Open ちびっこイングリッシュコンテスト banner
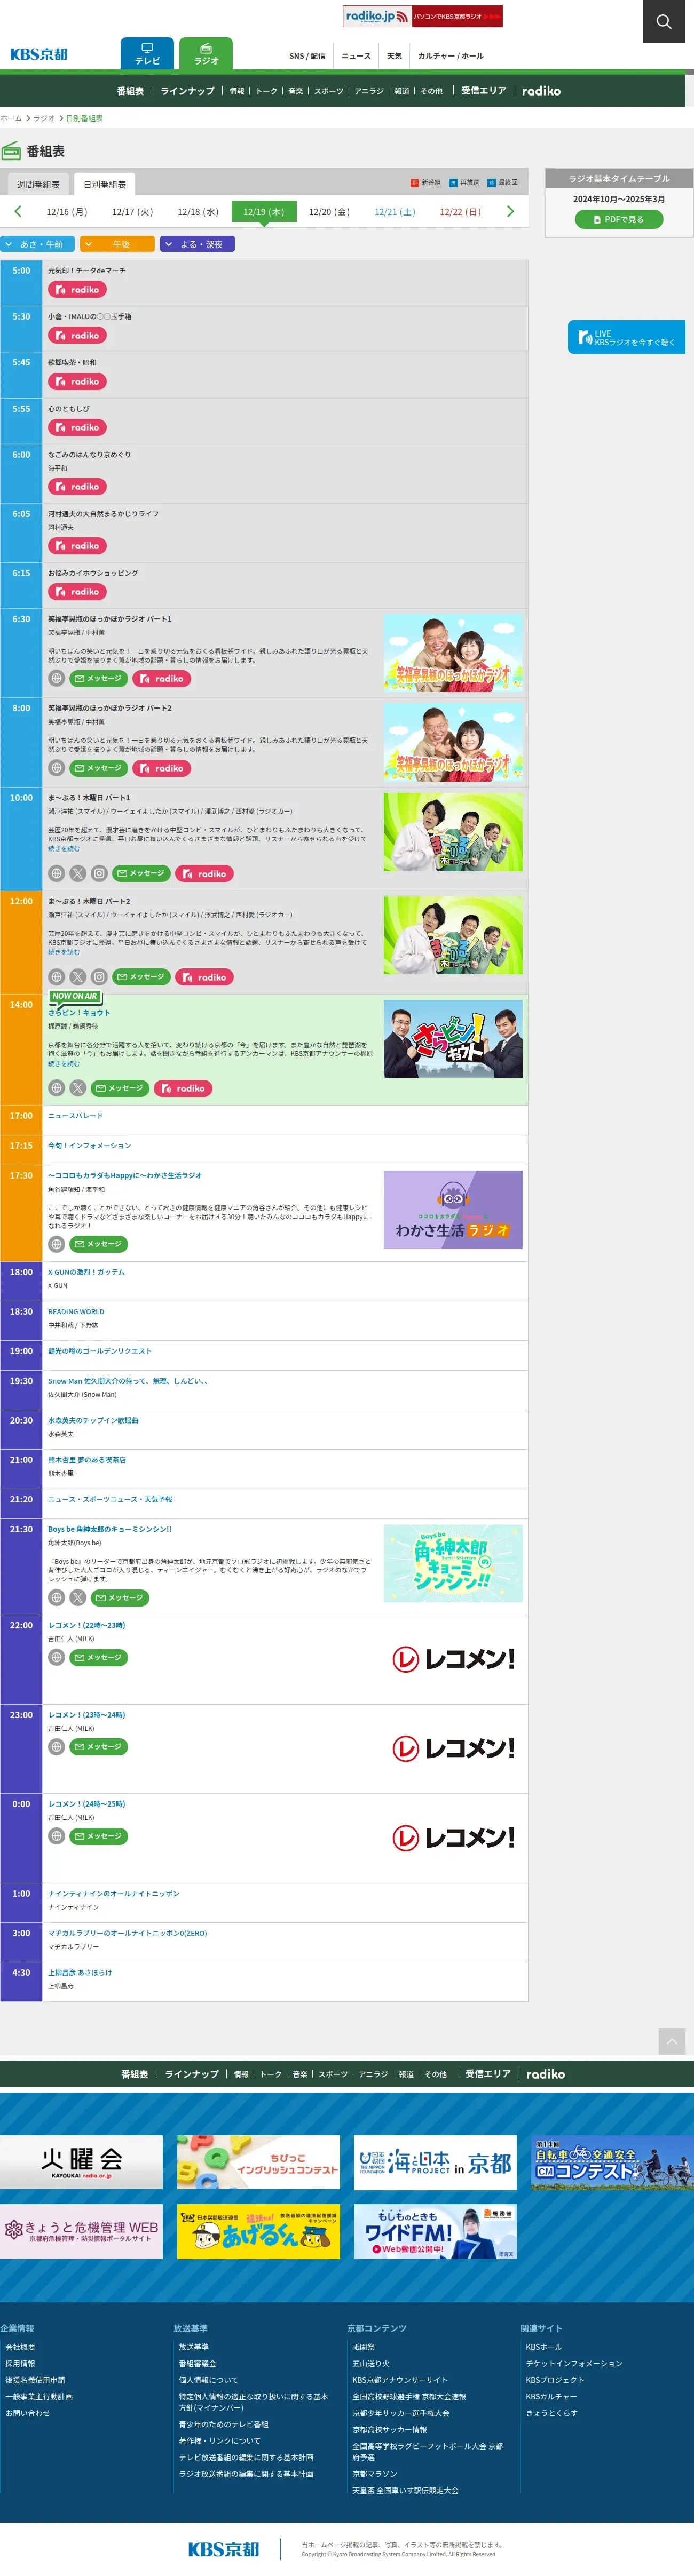Image resolution: width=694 pixels, height=2576 pixels. pos(258,2162)
